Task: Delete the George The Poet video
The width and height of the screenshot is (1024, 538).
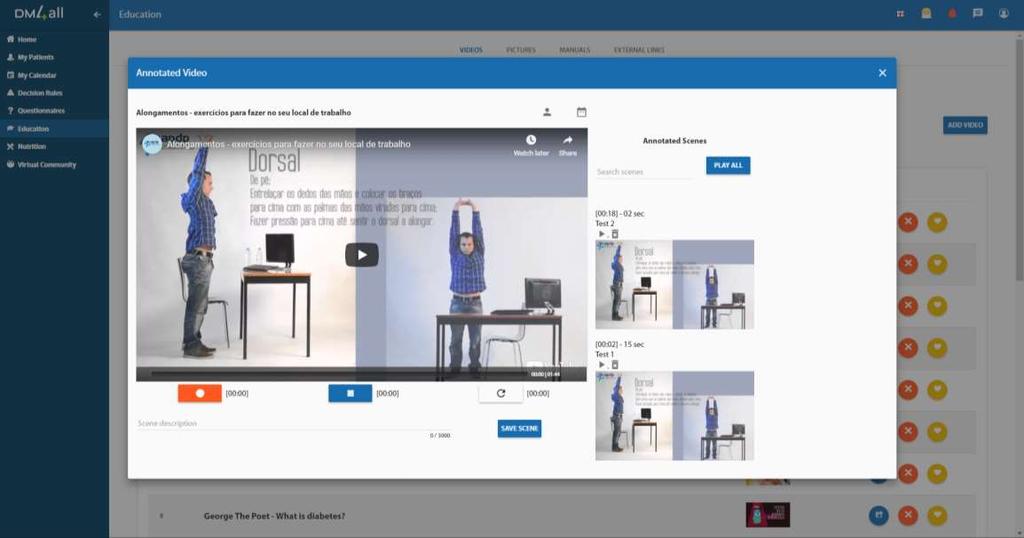Action: 908,515
